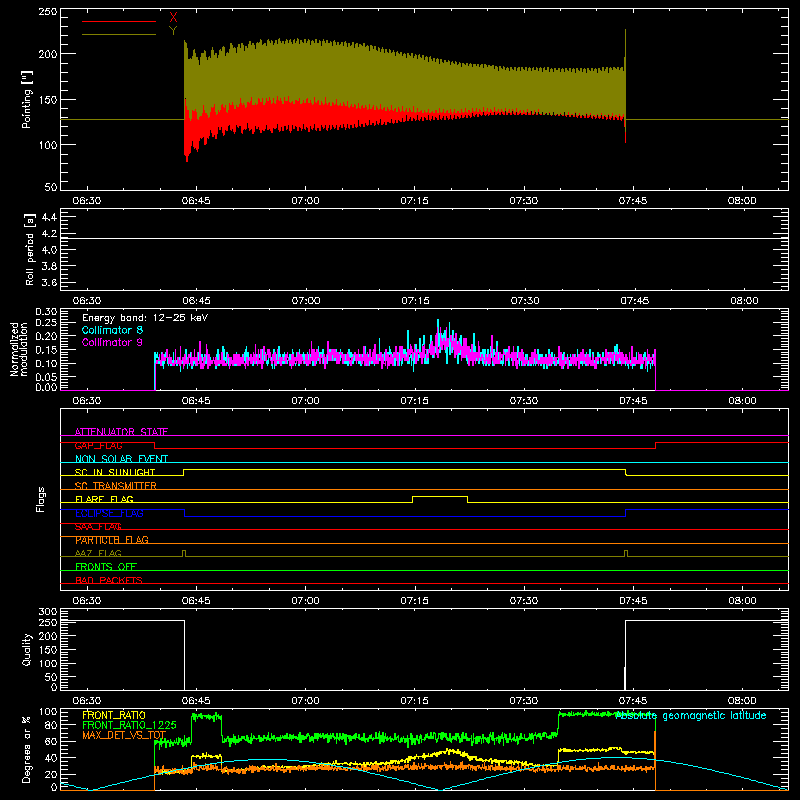Image resolution: width=800 pixels, height=800 pixels.
Task: Click the 4.4 tick value on Roll period axis
Action: pos(49,217)
